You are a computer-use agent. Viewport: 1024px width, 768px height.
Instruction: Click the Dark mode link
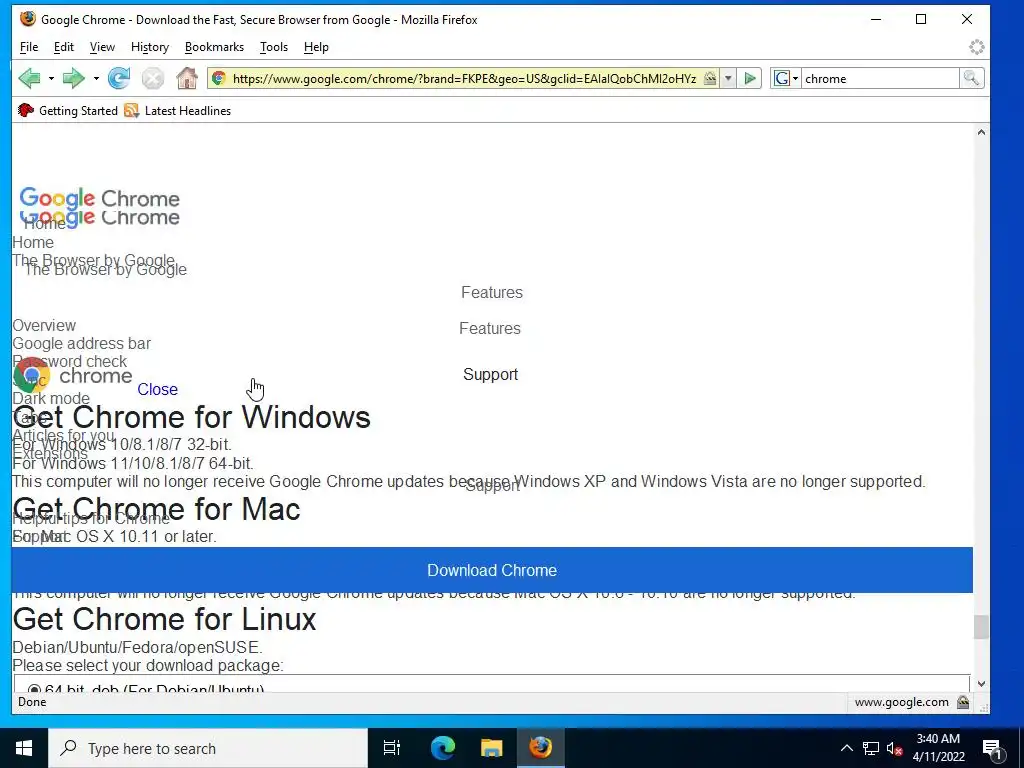pyautogui.click(x=51, y=398)
